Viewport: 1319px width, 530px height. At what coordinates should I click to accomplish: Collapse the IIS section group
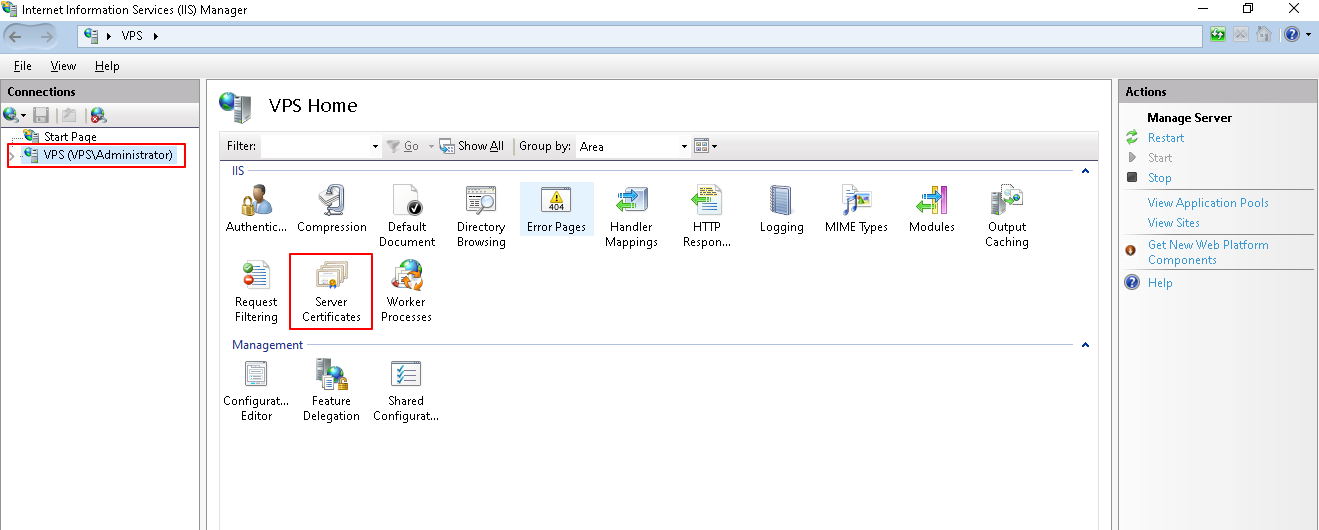[1084, 172]
